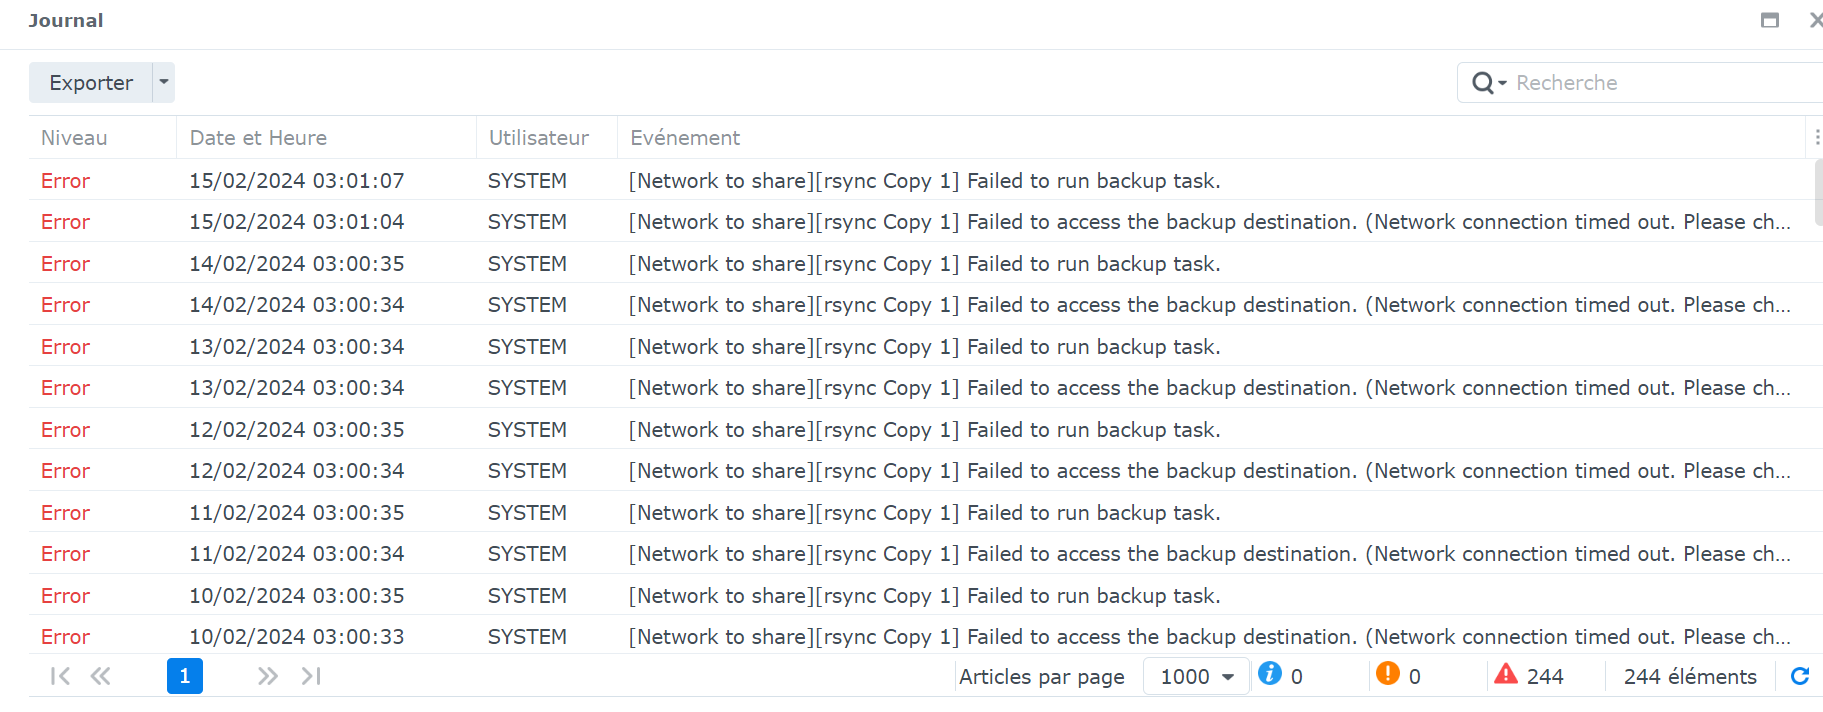Go to the first page icon
The width and height of the screenshot is (1823, 712).
click(x=60, y=676)
